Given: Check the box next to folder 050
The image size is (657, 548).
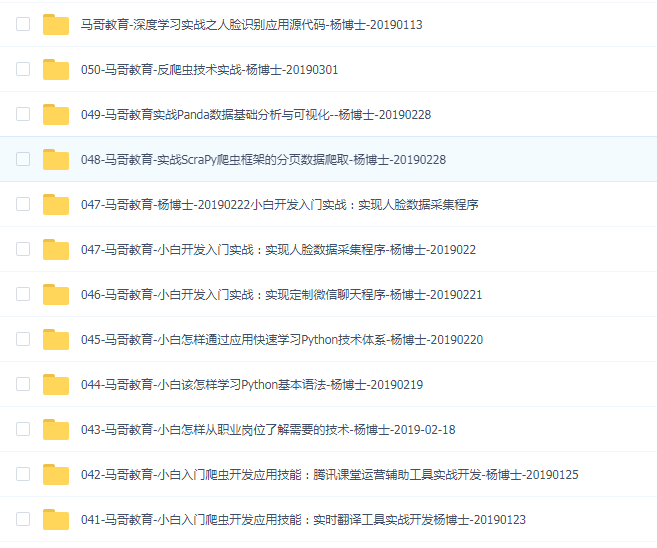Looking at the screenshot, I should pos(23,69).
